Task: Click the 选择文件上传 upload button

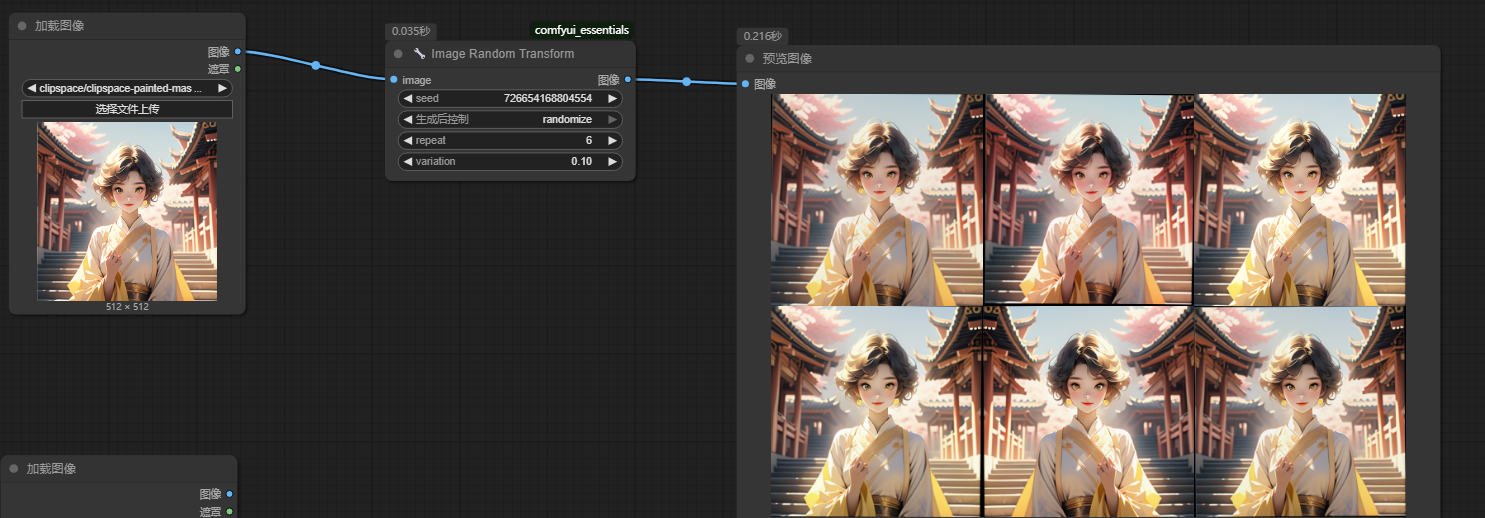Action: pos(127,109)
